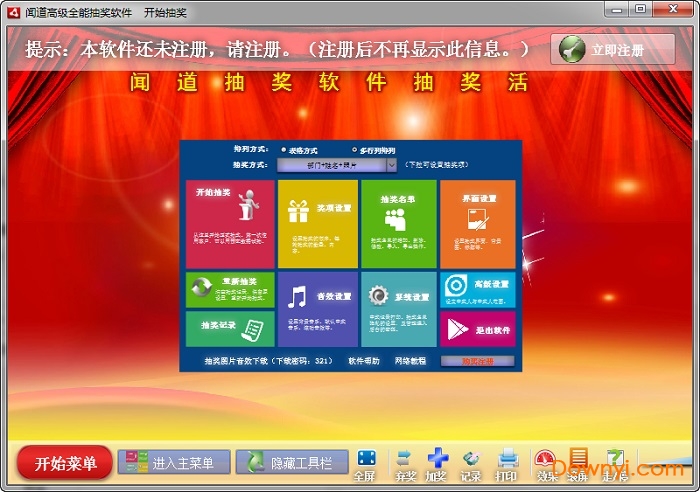Click the 重新抽奖 refresh tile
The width and height of the screenshot is (700, 492).
pos(230,290)
